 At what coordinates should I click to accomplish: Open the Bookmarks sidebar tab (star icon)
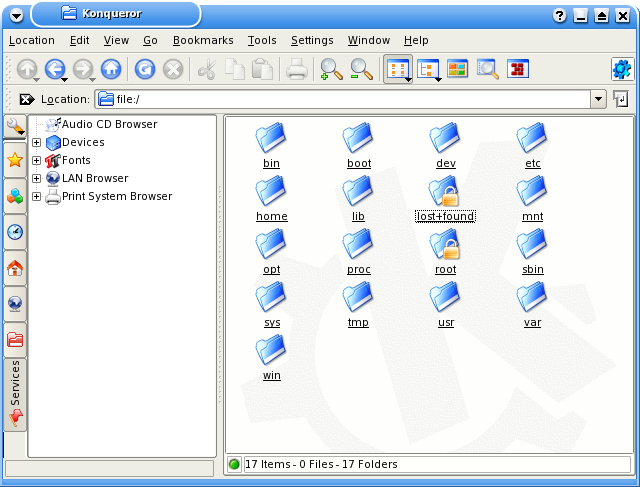pyautogui.click(x=15, y=160)
